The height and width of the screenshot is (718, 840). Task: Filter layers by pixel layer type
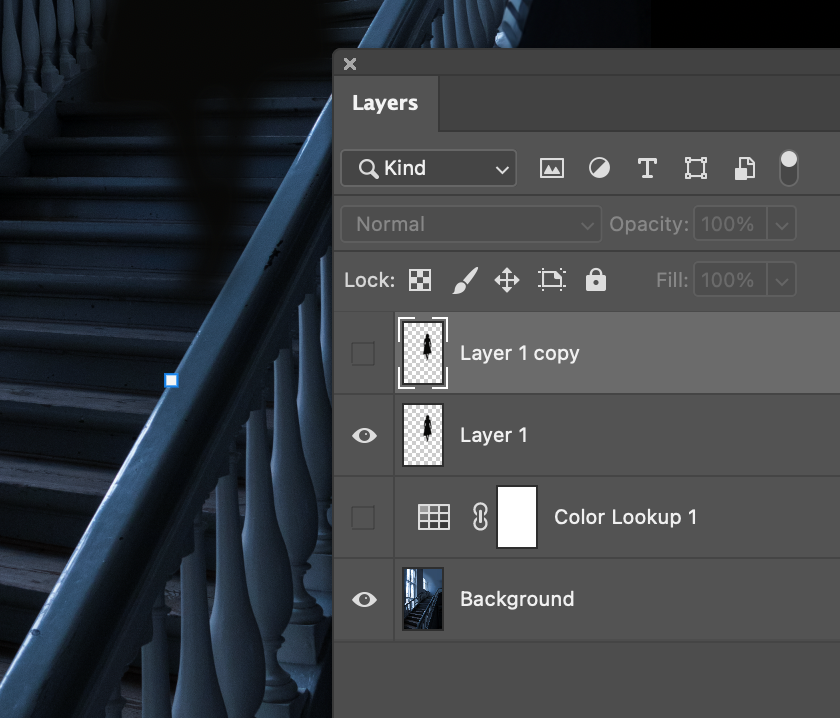click(551, 168)
